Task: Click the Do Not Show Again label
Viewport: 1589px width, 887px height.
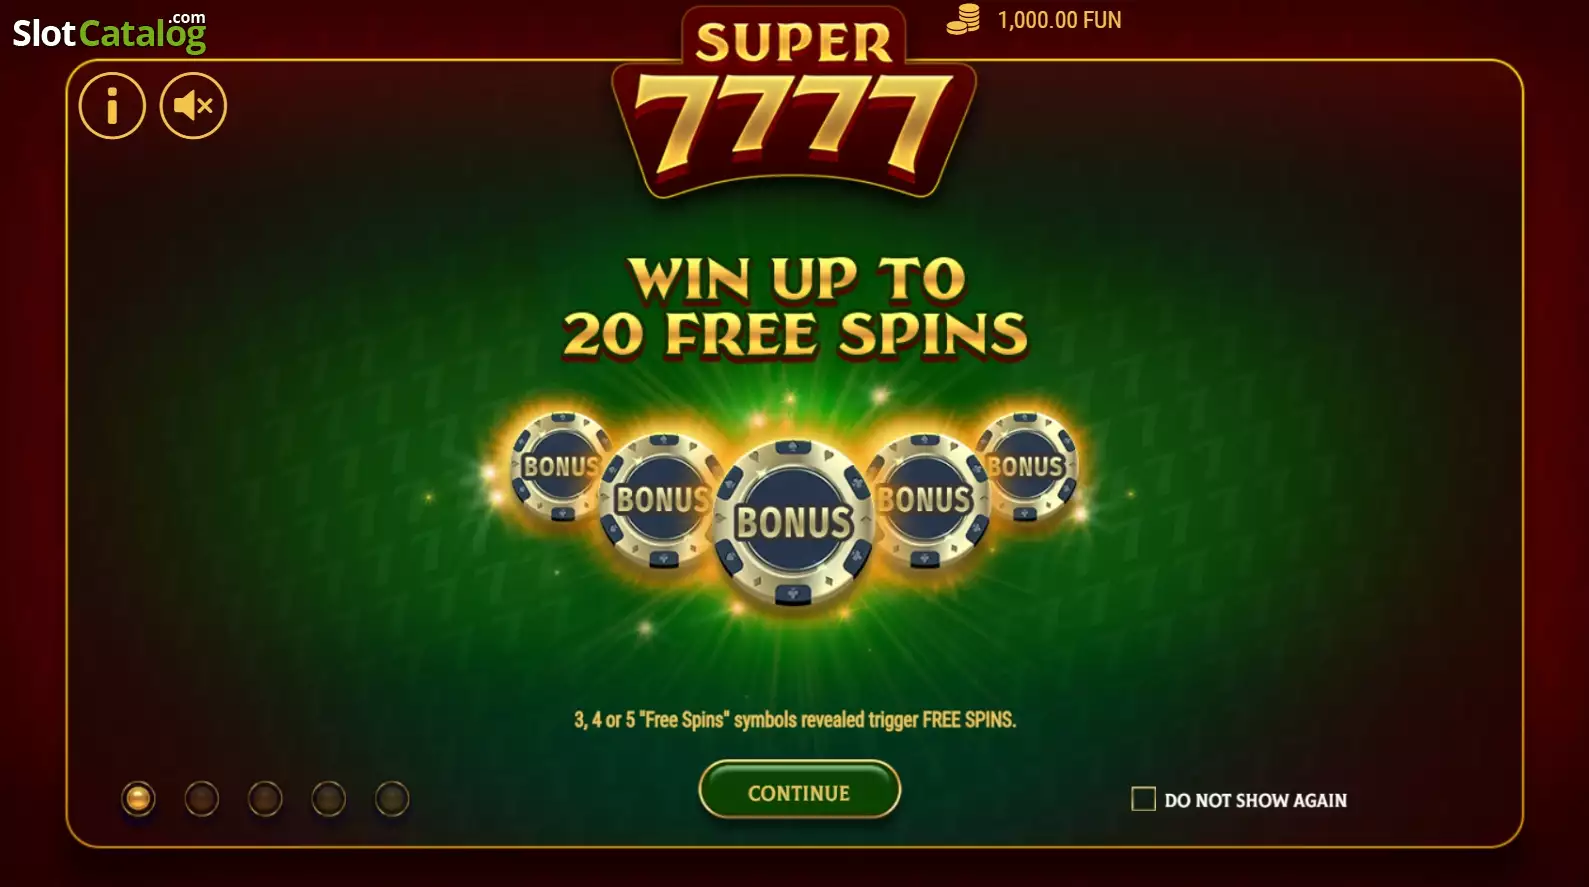Action: pyautogui.click(x=1255, y=800)
